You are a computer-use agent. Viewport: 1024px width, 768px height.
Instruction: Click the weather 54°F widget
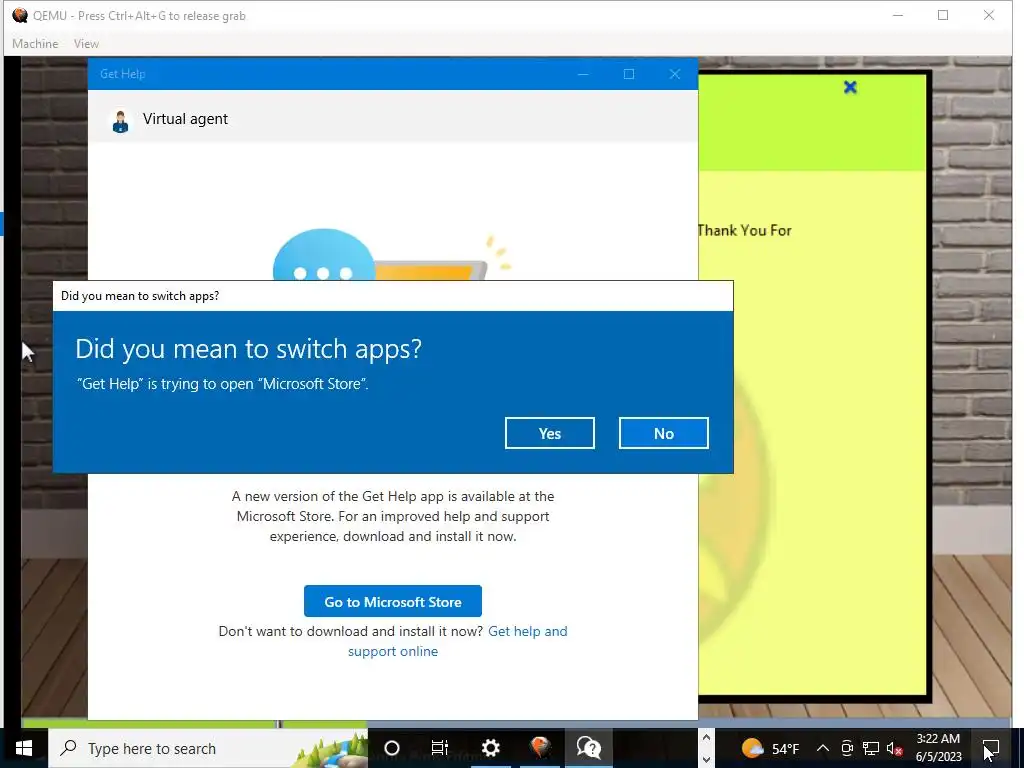click(x=771, y=748)
